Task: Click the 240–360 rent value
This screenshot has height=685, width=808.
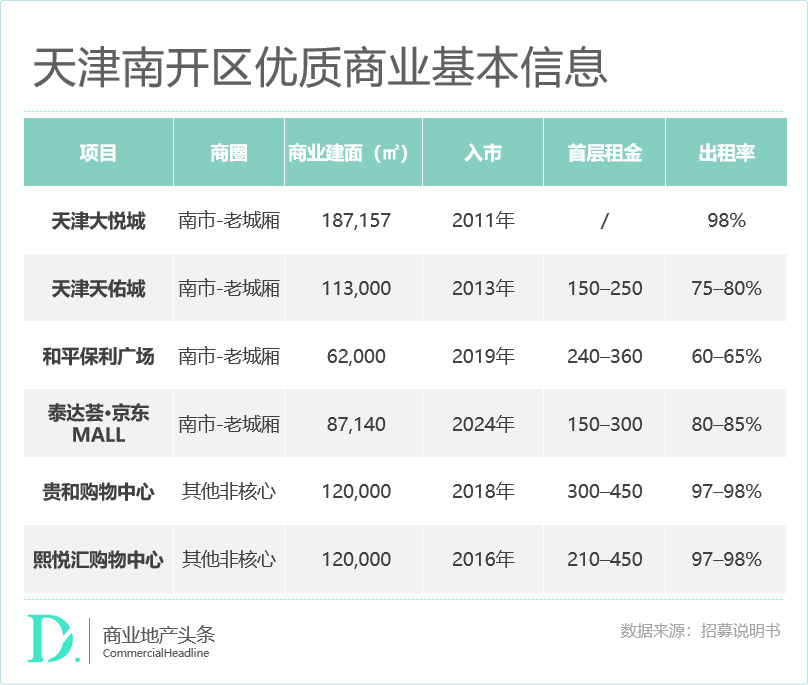Action: pyautogui.click(x=604, y=356)
